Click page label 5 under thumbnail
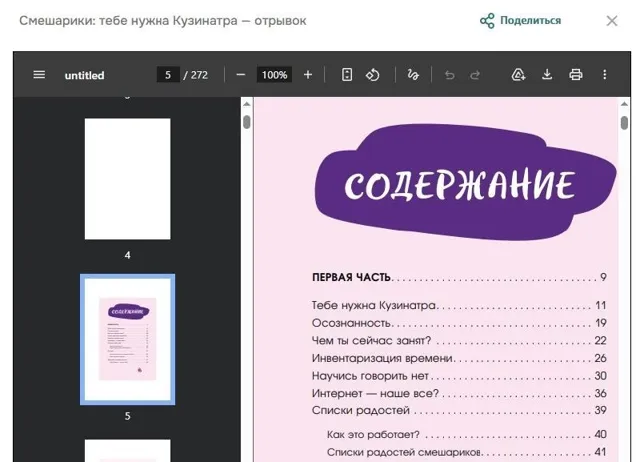This screenshot has width=640, height=462. pyautogui.click(x=127, y=416)
